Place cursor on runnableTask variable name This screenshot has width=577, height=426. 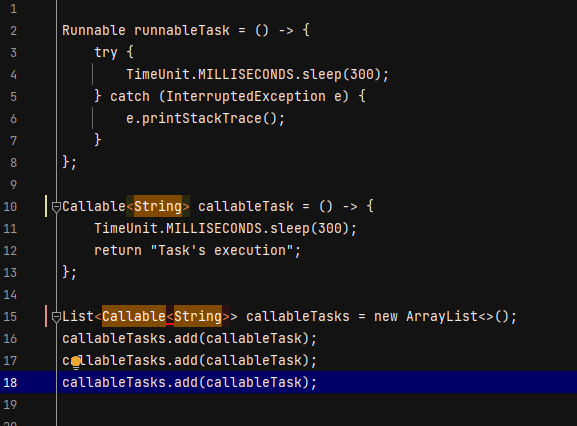[x=182, y=30]
